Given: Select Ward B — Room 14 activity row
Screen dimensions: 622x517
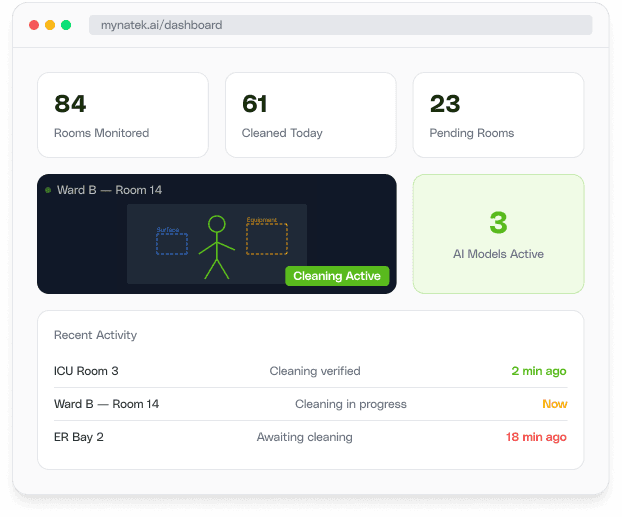Looking at the screenshot, I should [x=311, y=404].
